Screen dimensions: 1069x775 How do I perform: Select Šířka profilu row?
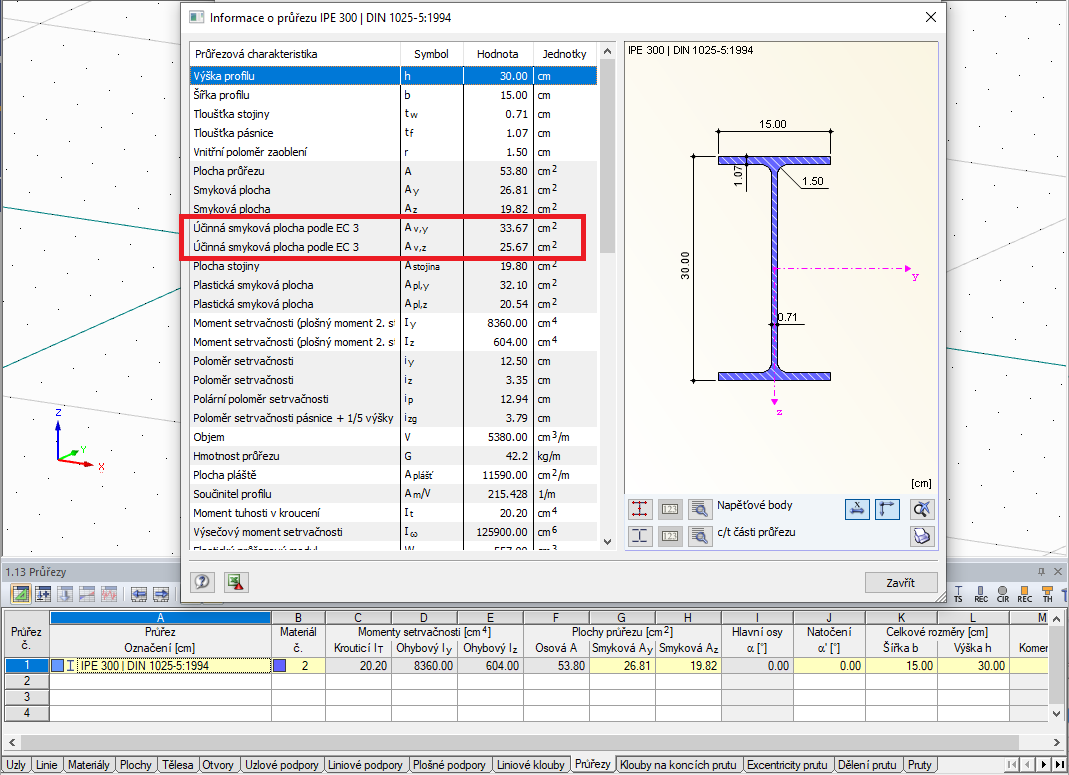[x=393, y=95]
